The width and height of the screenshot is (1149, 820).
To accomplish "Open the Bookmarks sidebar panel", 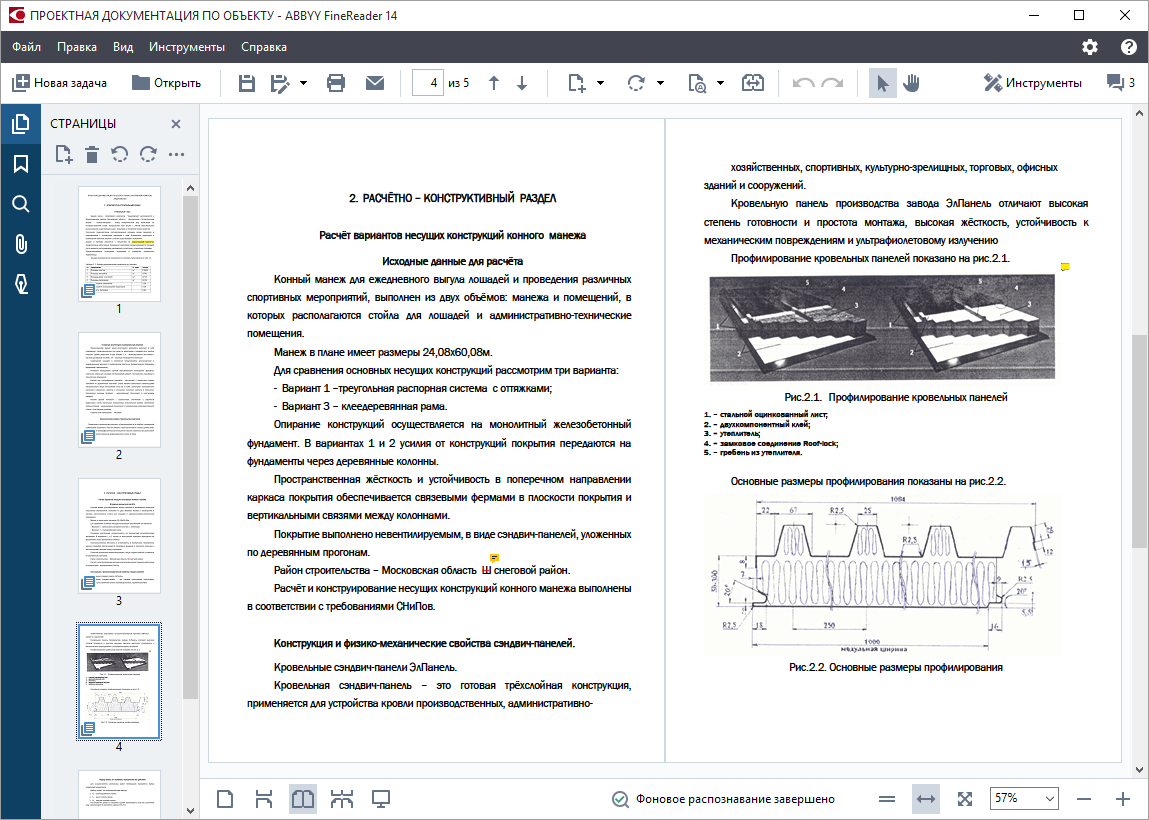I will (x=21, y=164).
